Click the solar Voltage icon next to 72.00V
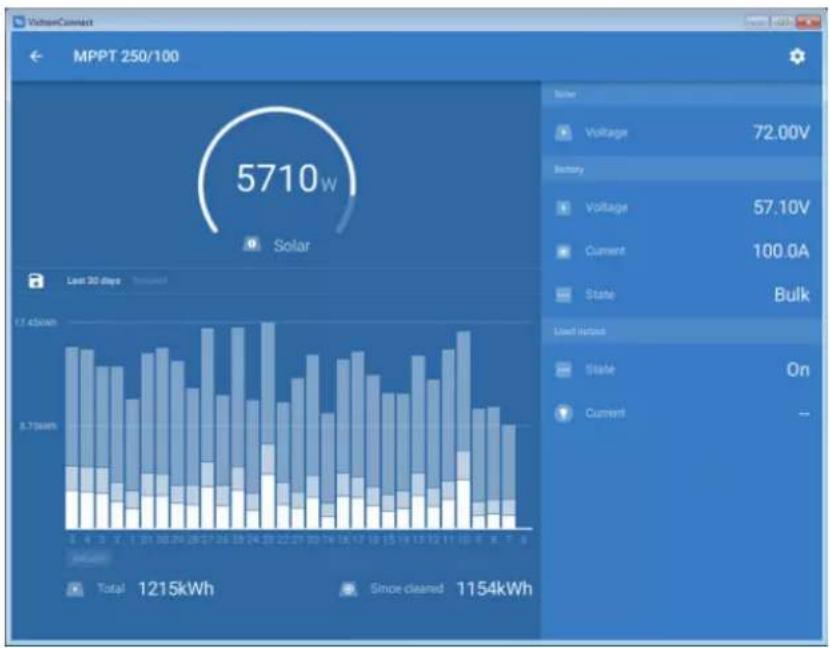Screen dimensions: 829x648 point(563,132)
